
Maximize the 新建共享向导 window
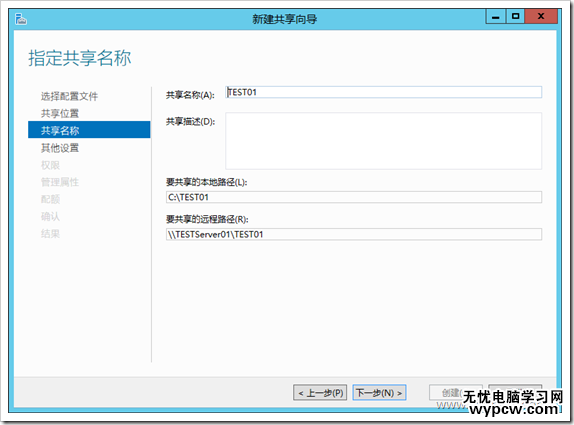[515, 16]
